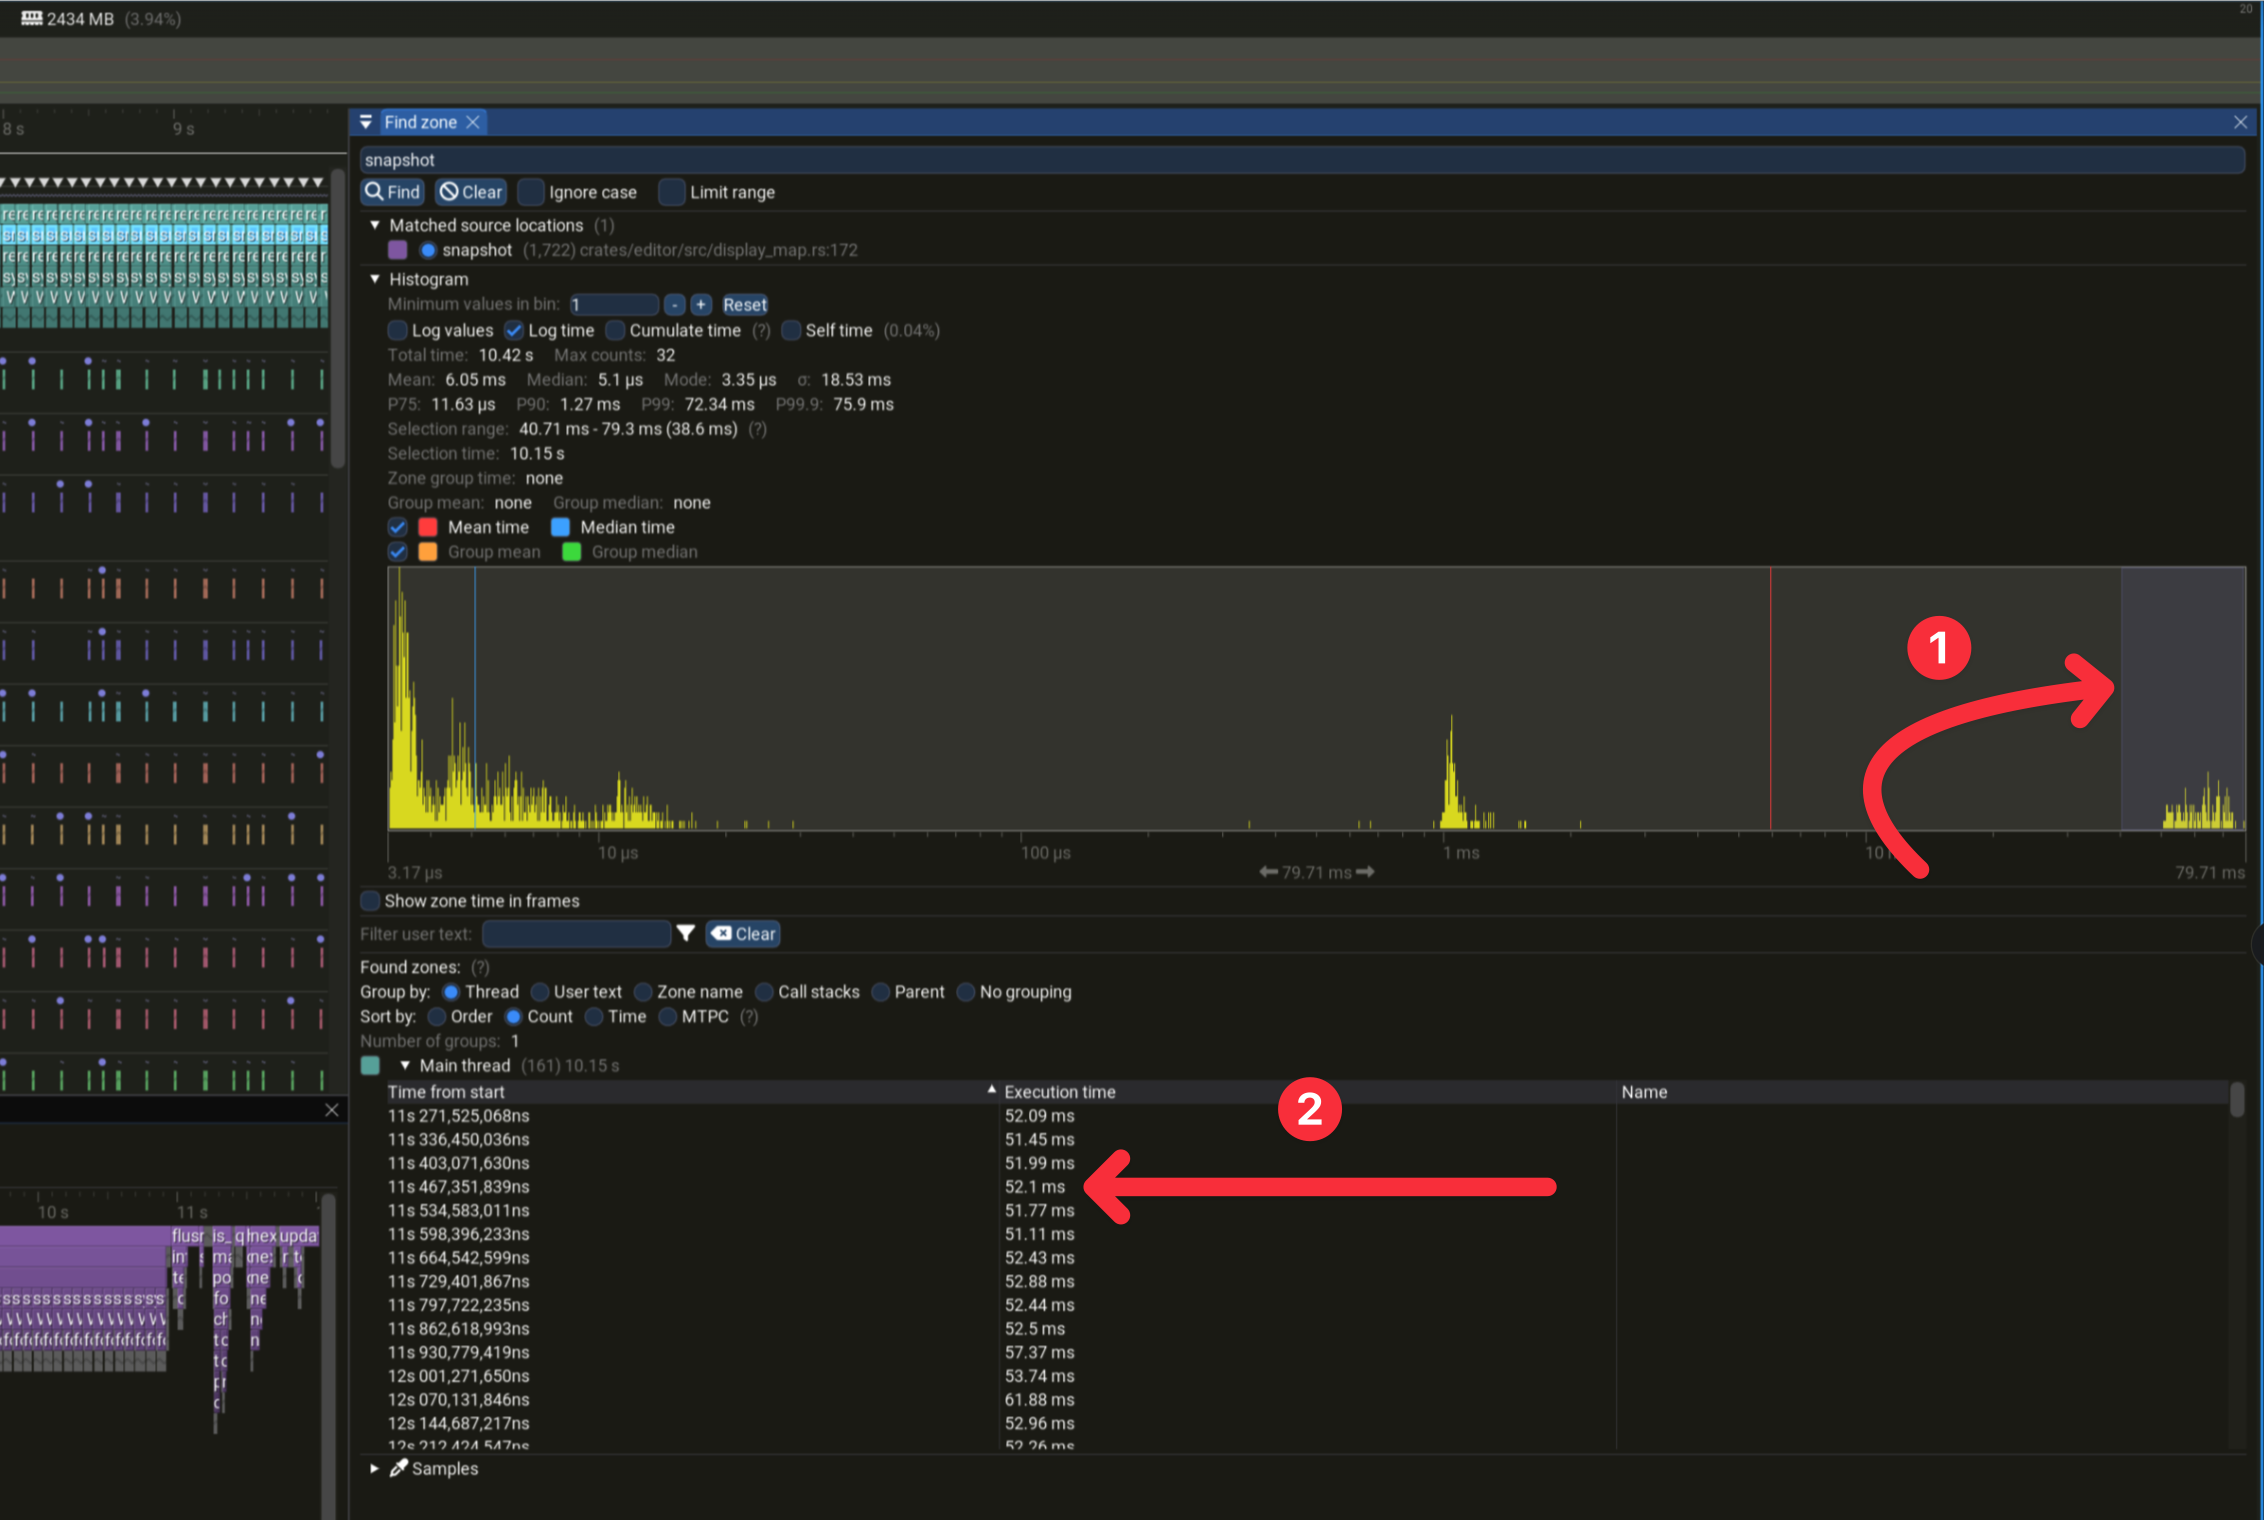This screenshot has height=1520, width=2264.
Task: Click the teal Main thread color swatch
Action: (371, 1065)
